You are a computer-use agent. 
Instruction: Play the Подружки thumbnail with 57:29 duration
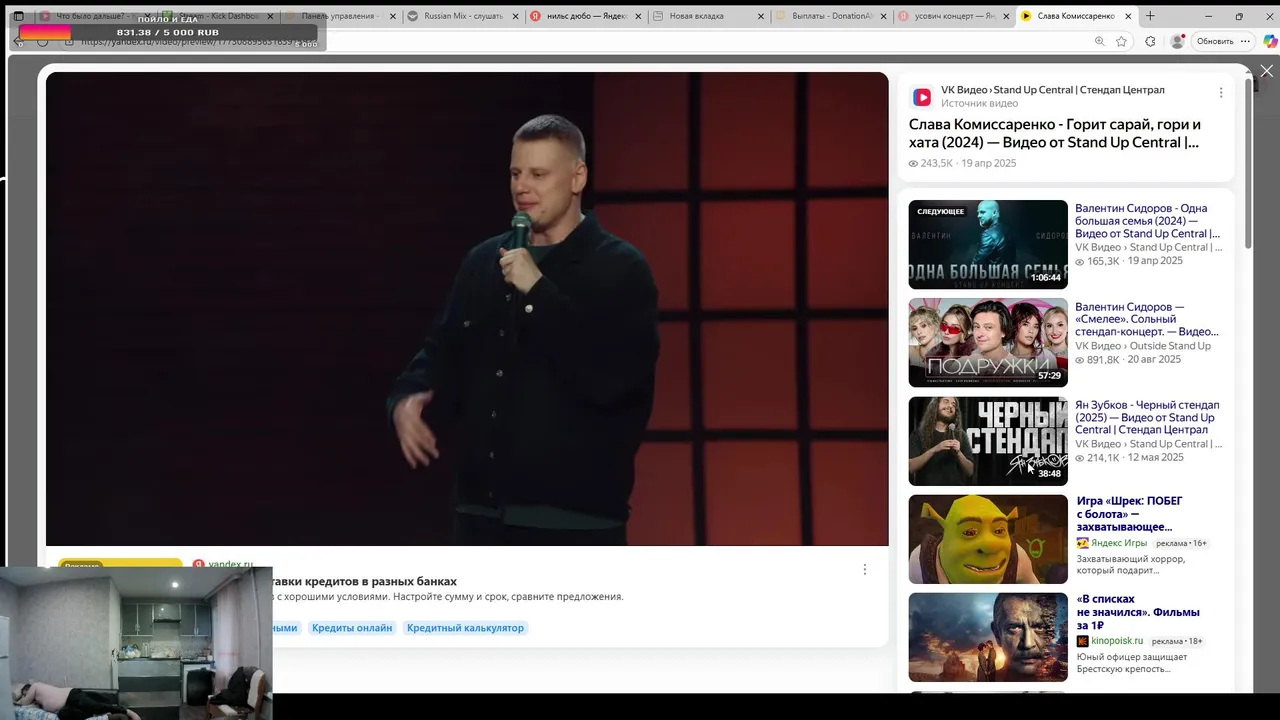(x=988, y=343)
